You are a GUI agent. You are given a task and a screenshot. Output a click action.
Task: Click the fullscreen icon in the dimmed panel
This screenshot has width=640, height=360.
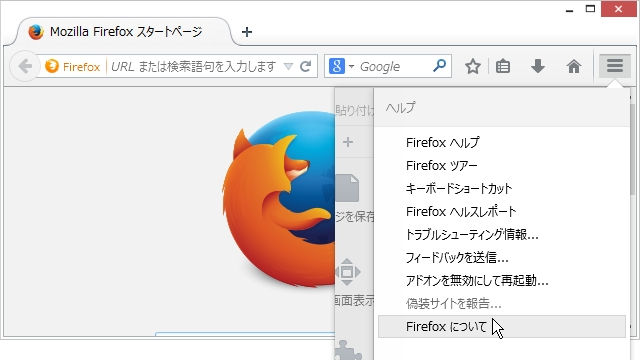(347, 272)
